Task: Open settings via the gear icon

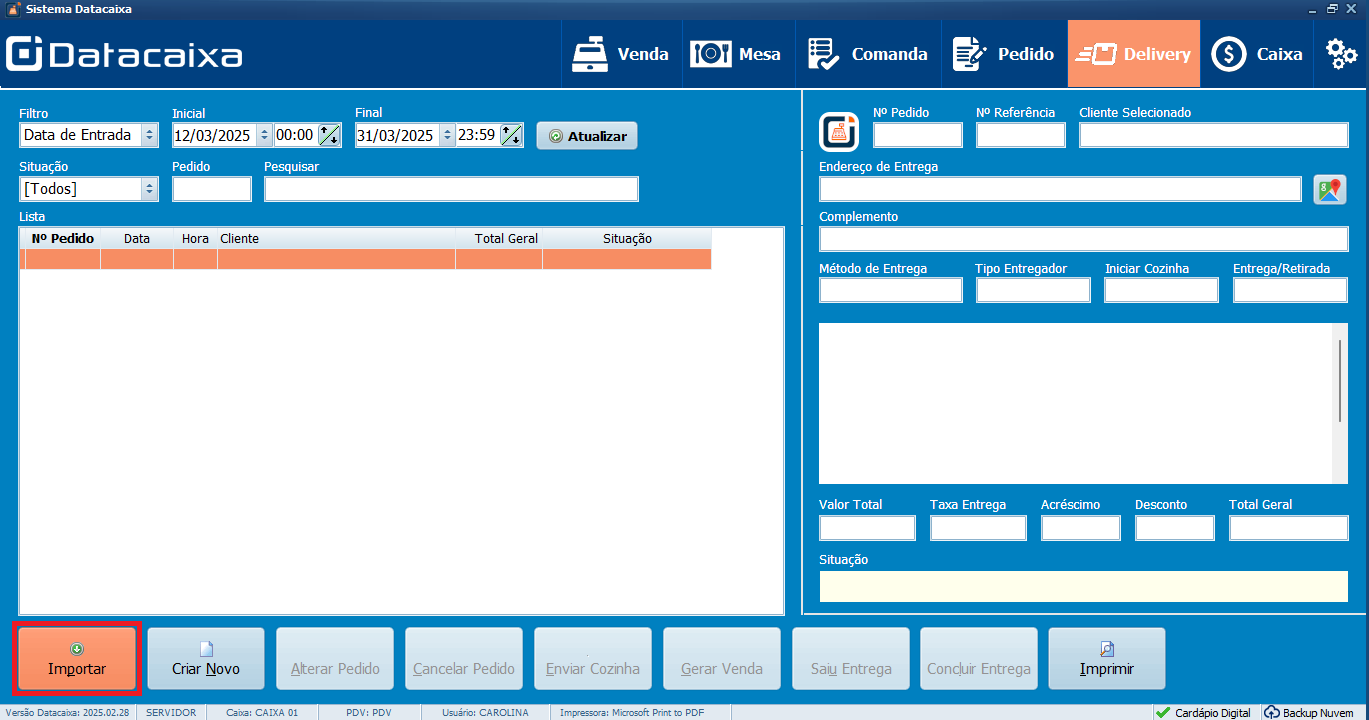Action: pyautogui.click(x=1340, y=53)
